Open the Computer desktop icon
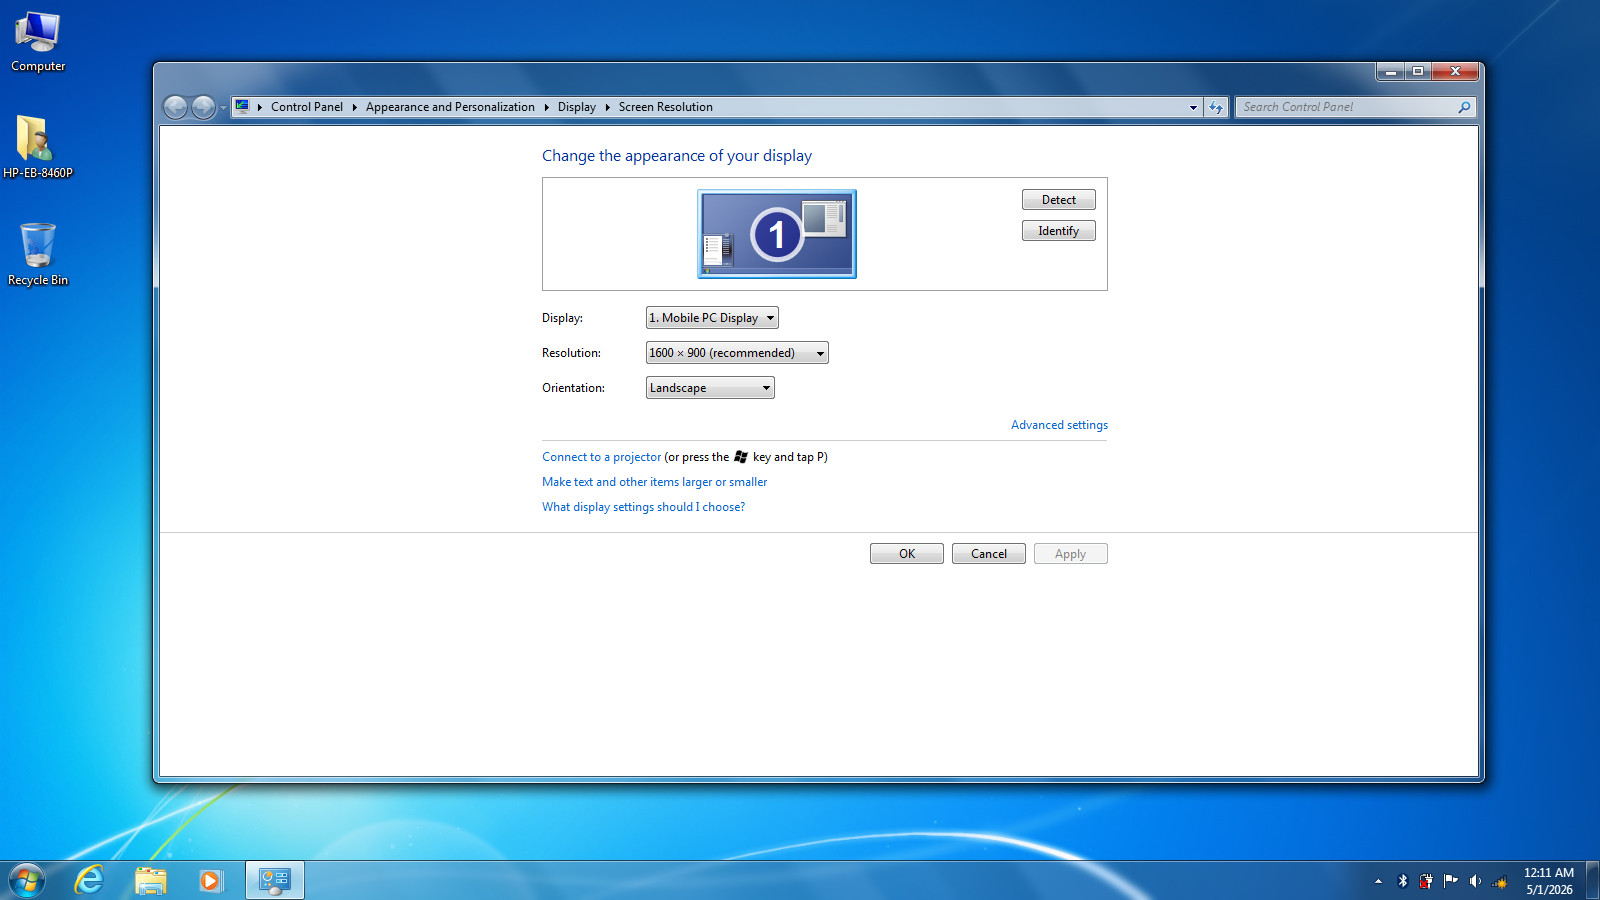This screenshot has width=1600, height=900. pyautogui.click(x=38, y=43)
